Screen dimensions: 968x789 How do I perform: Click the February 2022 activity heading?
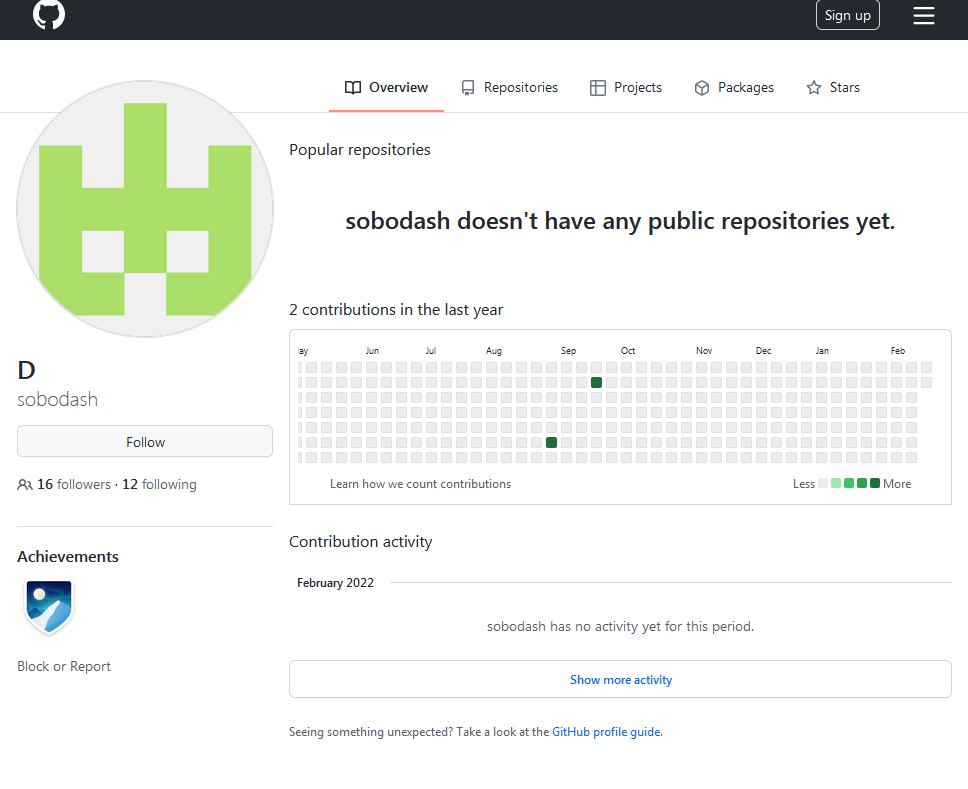point(335,583)
